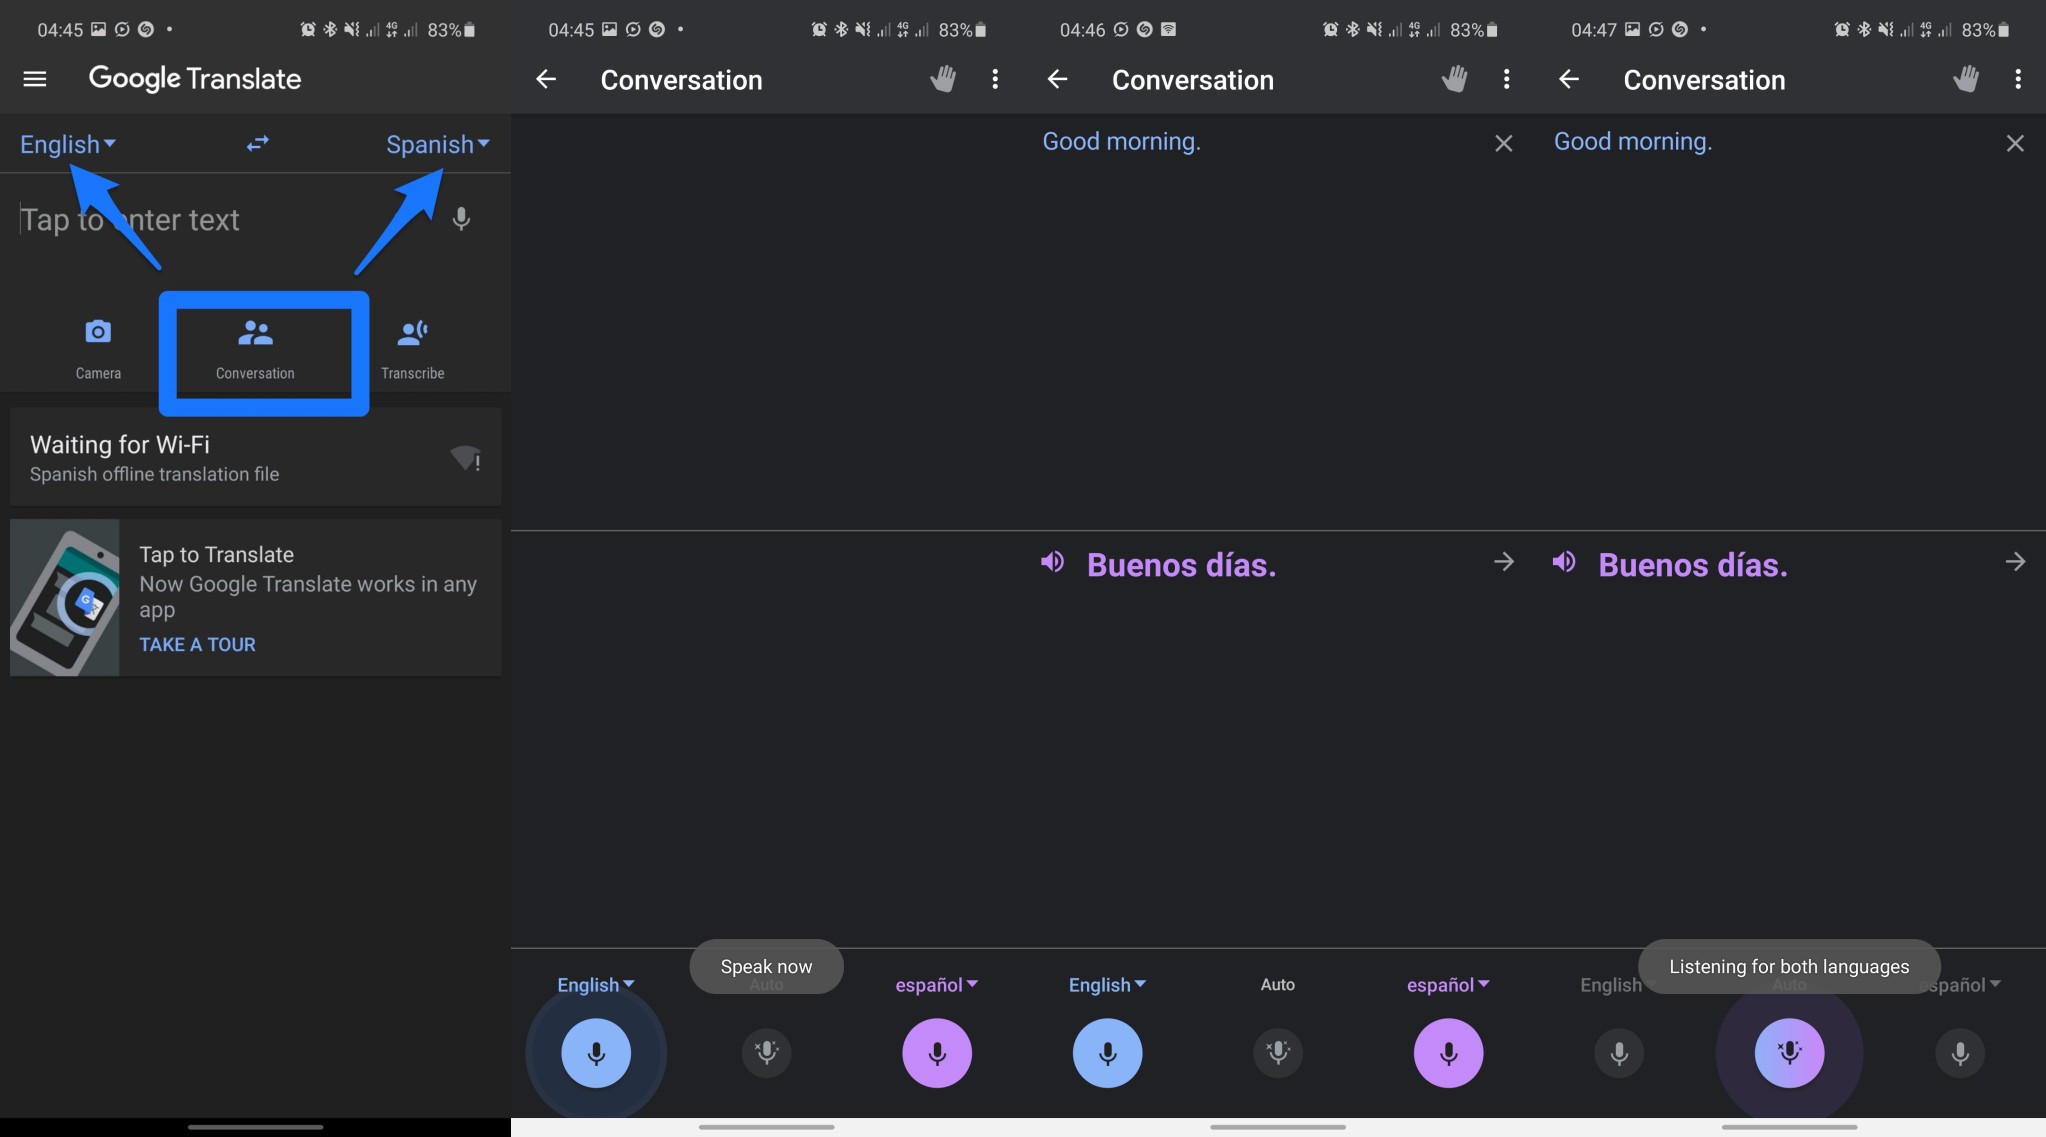Swap languages with the double-arrow icon
The height and width of the screenshot is (1137, 2046).
coord(258,144)
